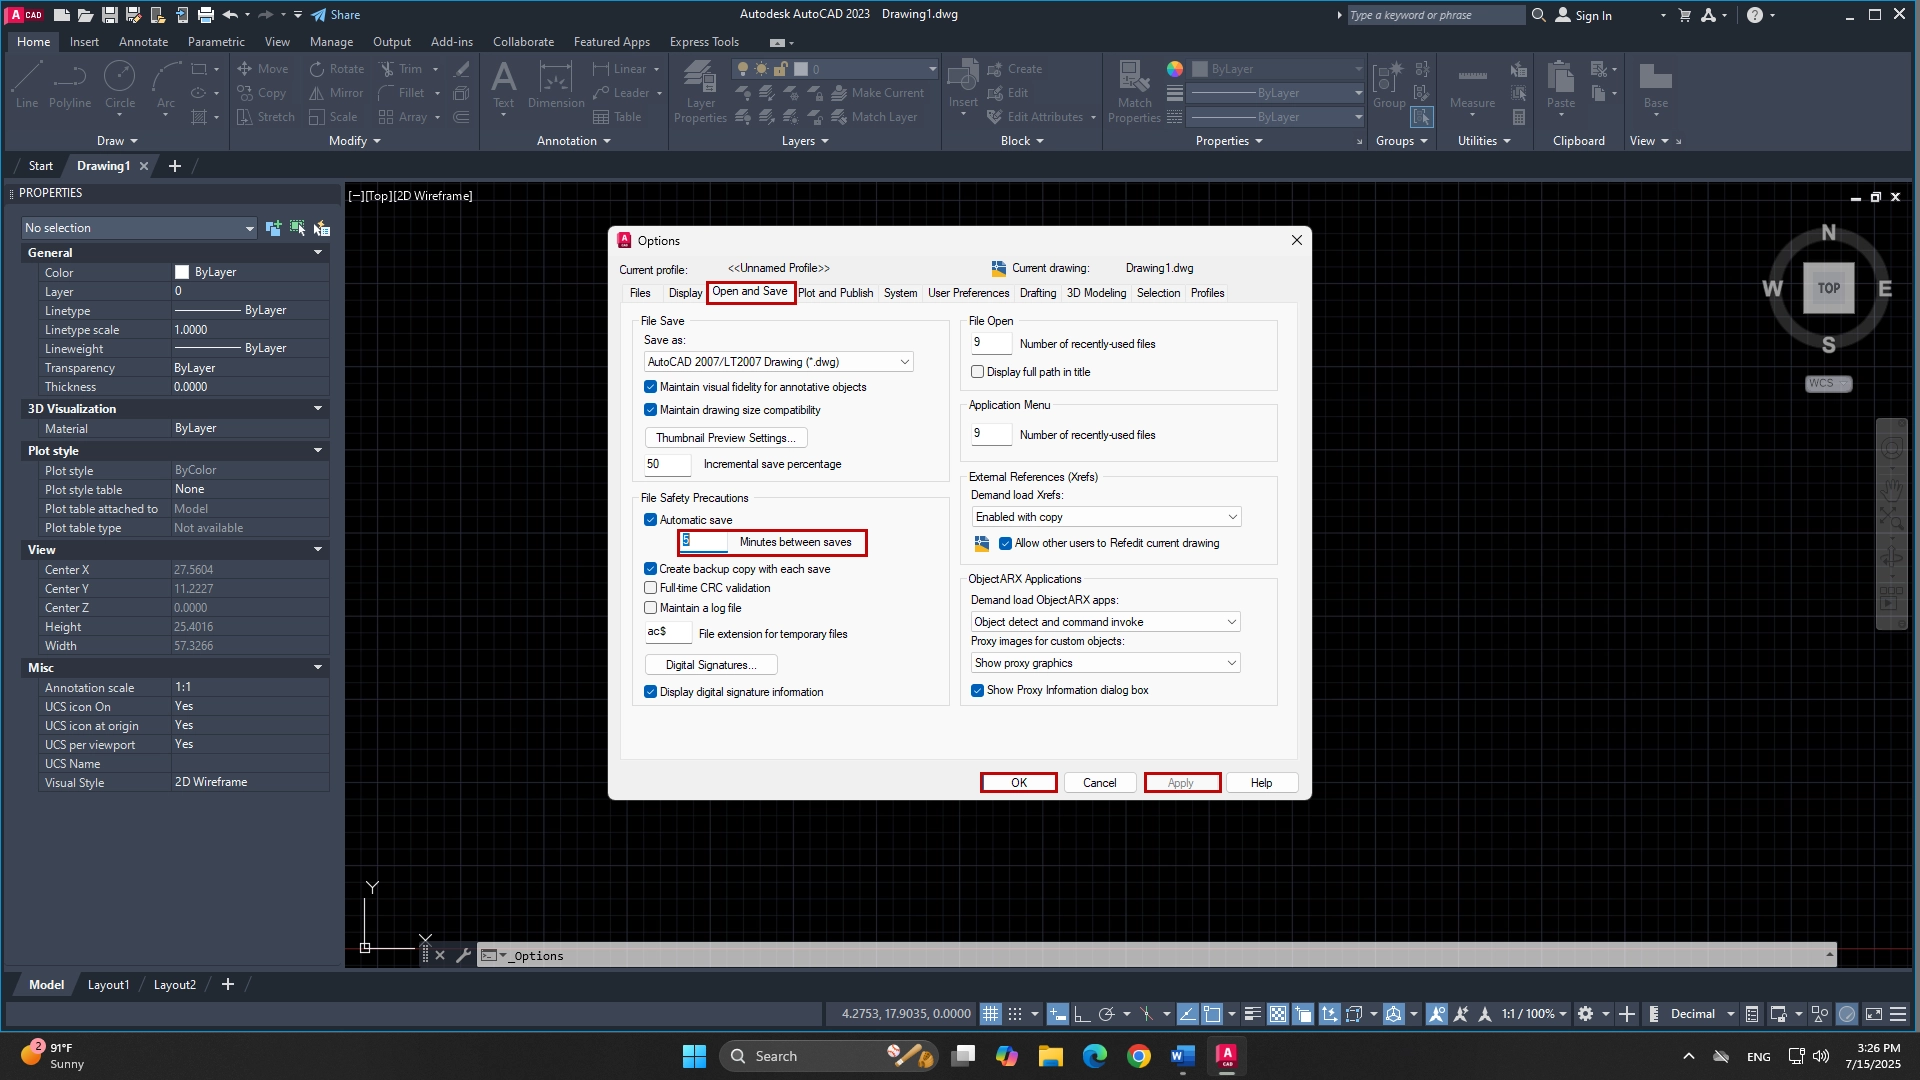
Task: Check Display full path in title
Action: [978, 372]
